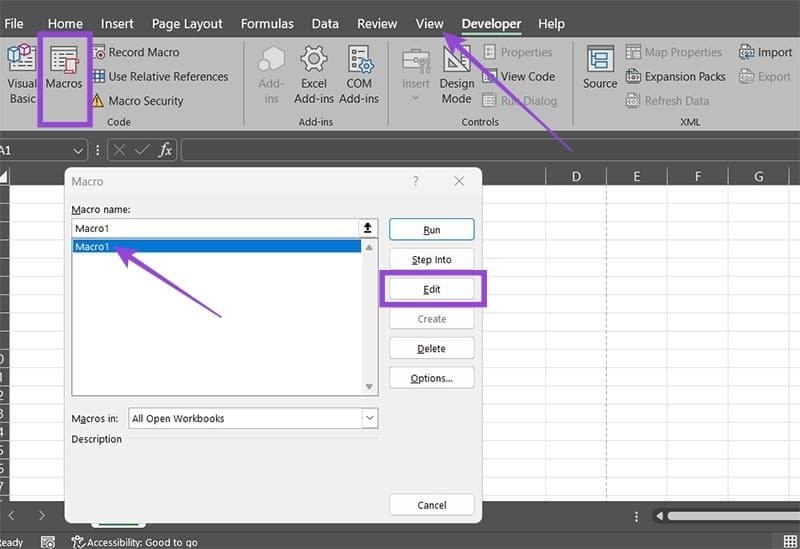The width and height of the screenshot is (800, 549).
Task: Click the Macros icon in ribbon
Action: 64,73
